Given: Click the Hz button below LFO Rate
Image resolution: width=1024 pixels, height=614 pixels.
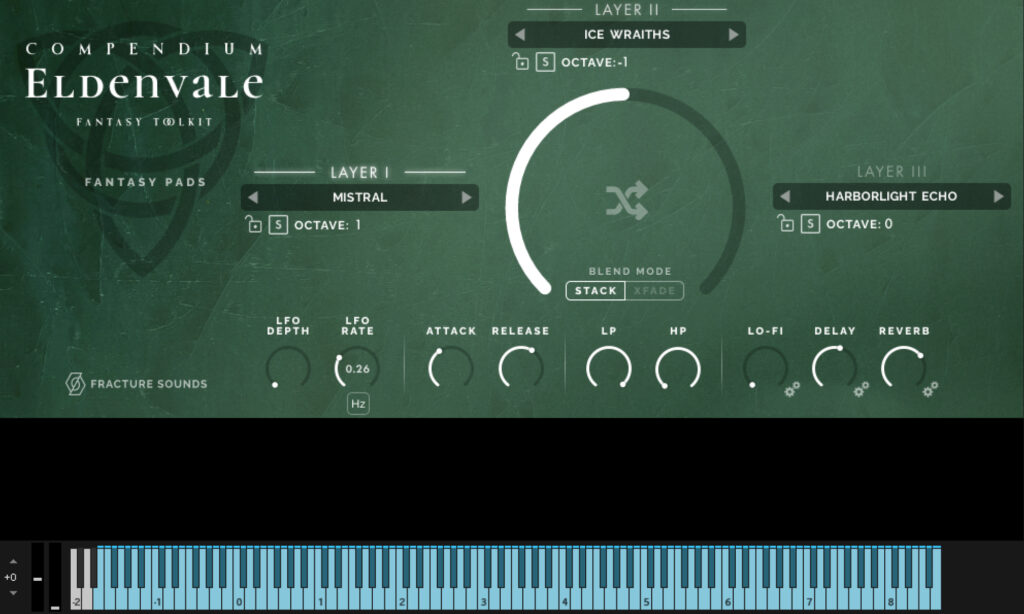Looking at the screenshot, I should [358, 404].
